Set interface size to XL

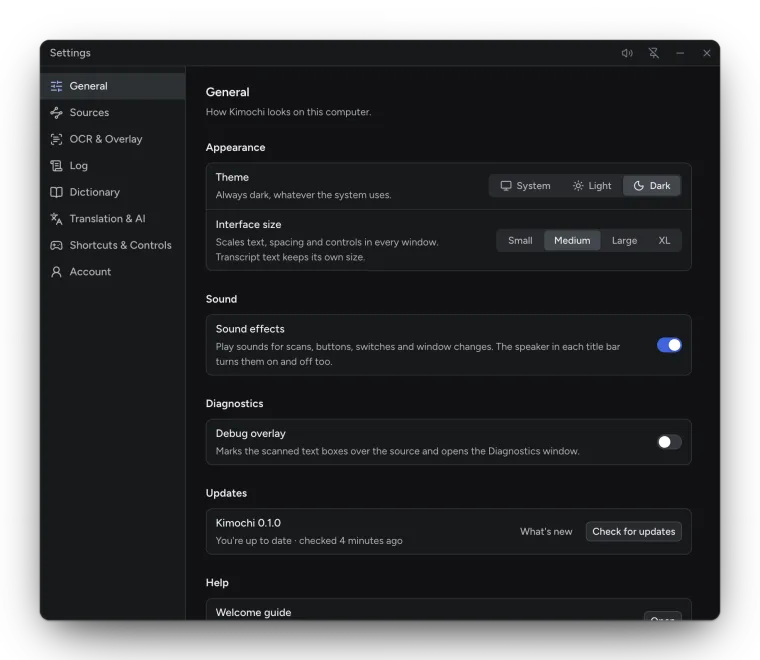click(664, 241)
